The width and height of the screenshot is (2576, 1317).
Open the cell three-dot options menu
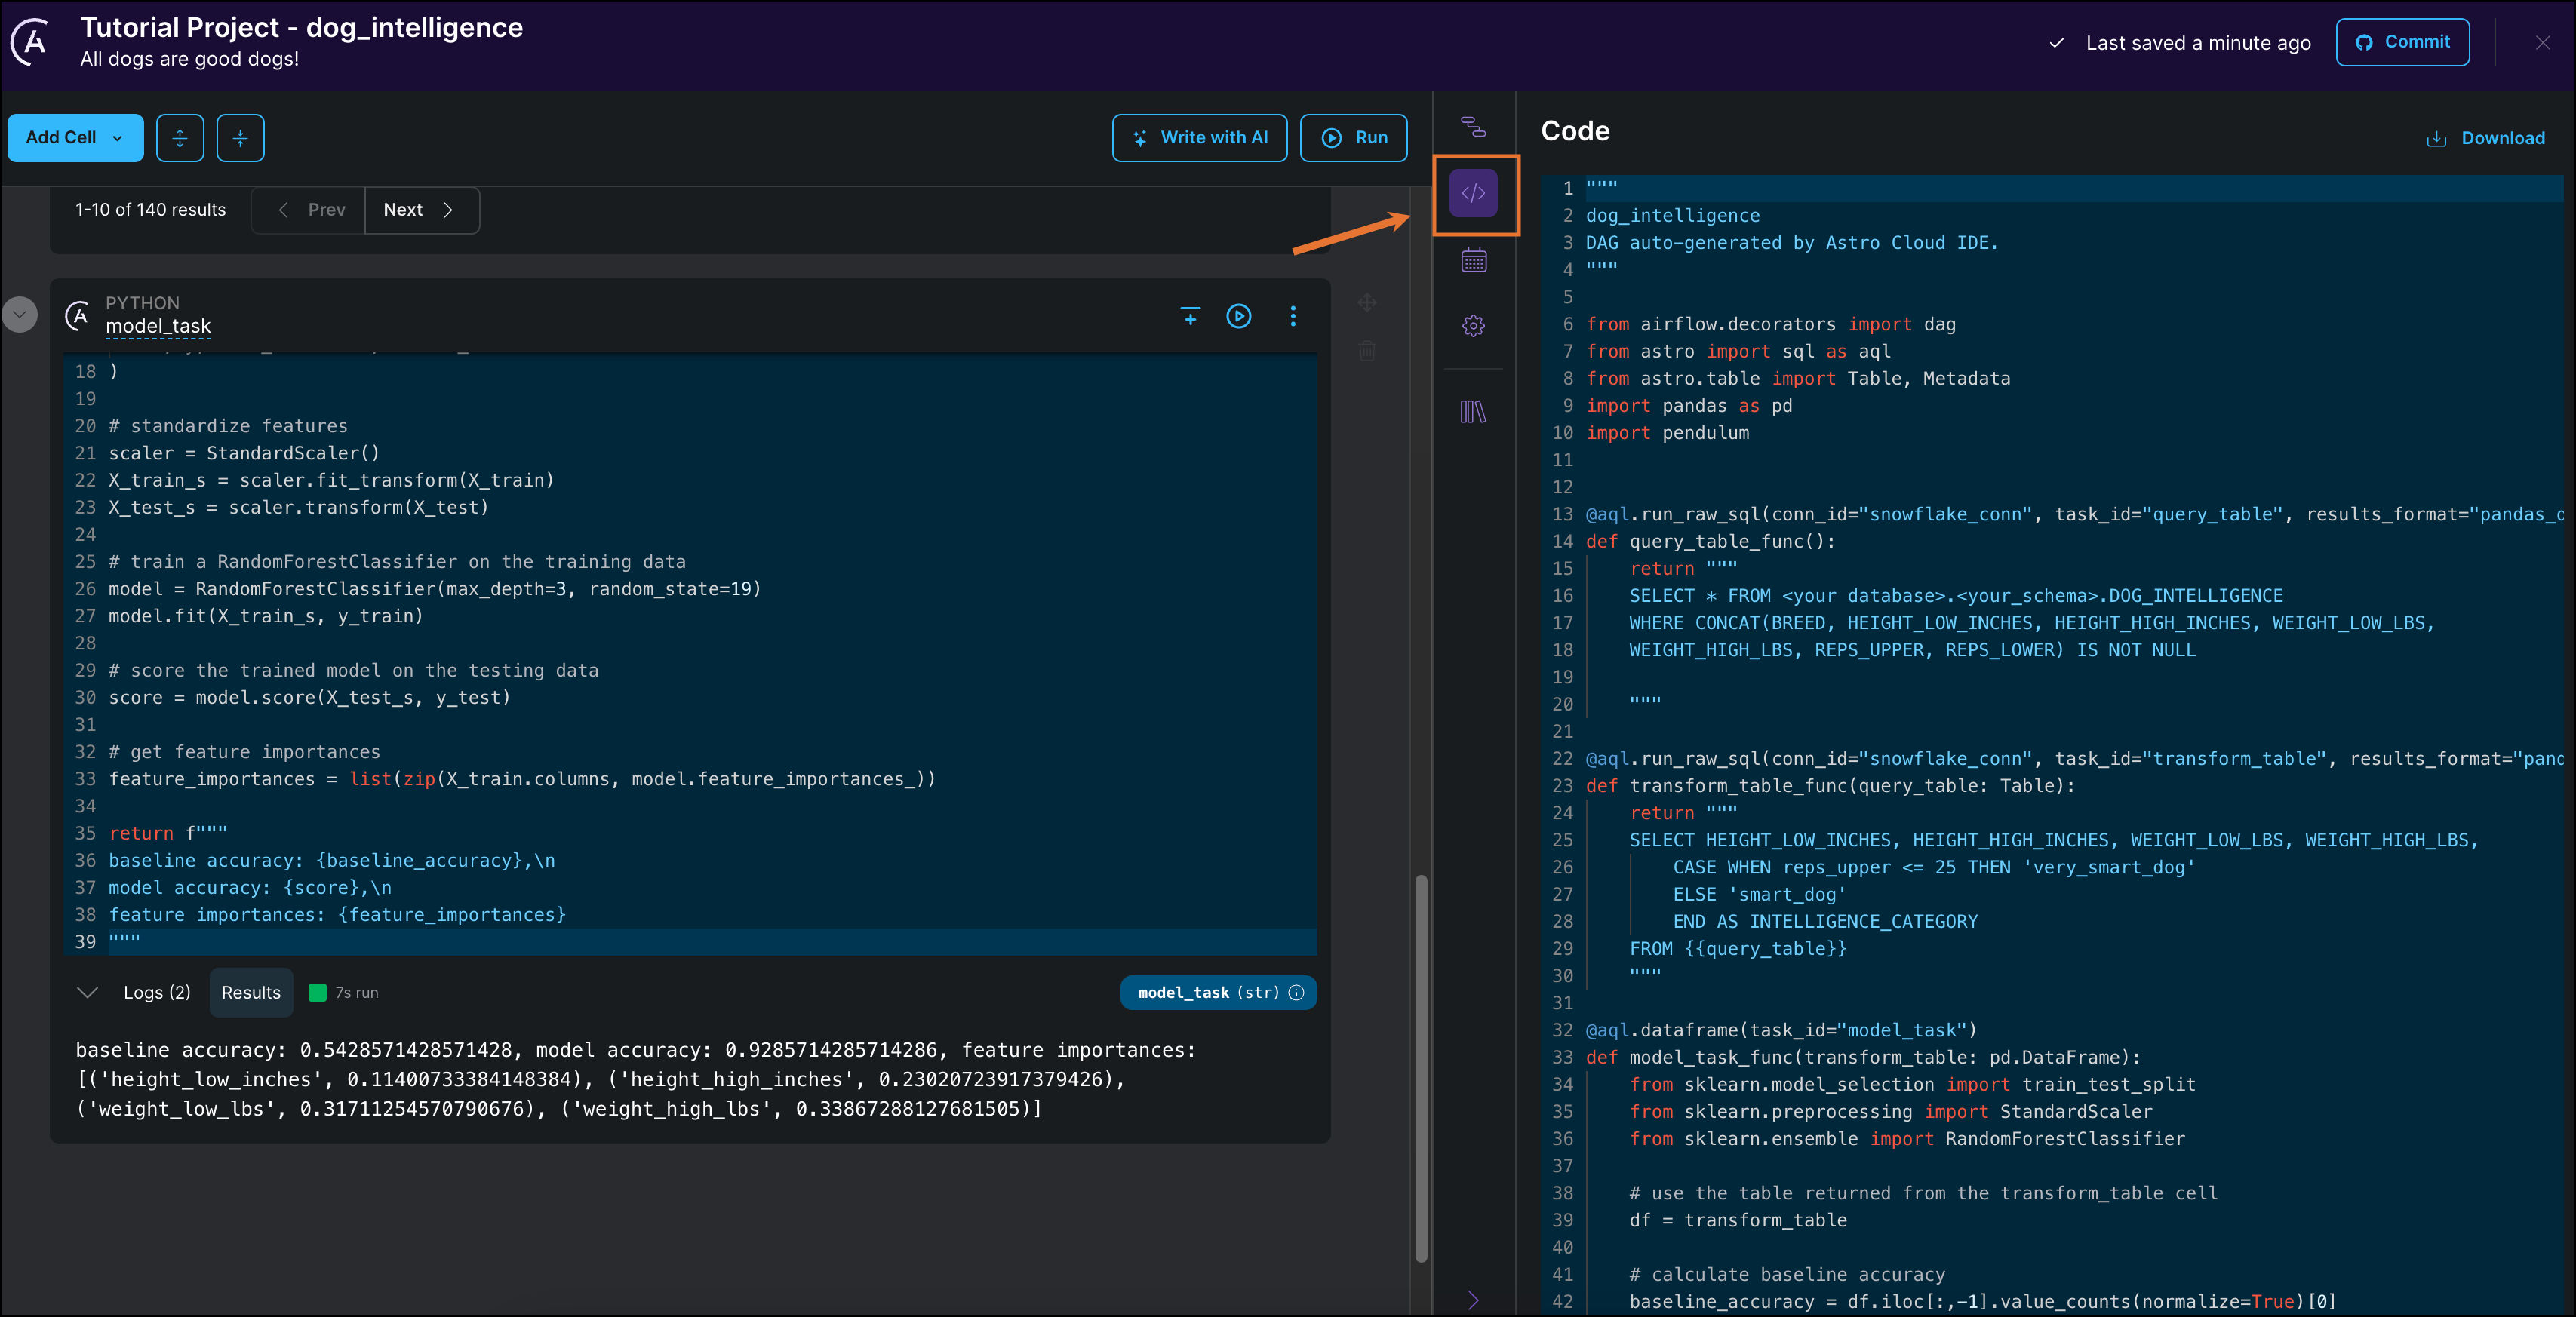tap(1293, 316)
